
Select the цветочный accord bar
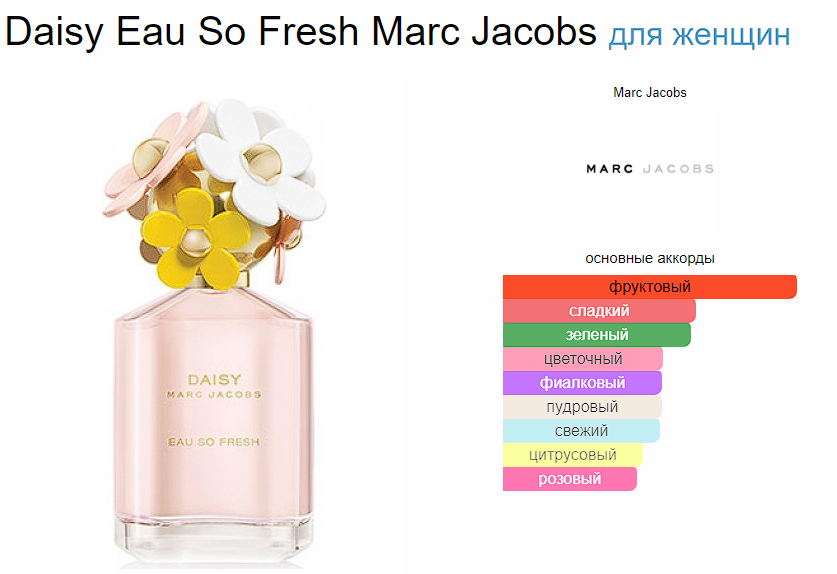[x=583, y=359]
